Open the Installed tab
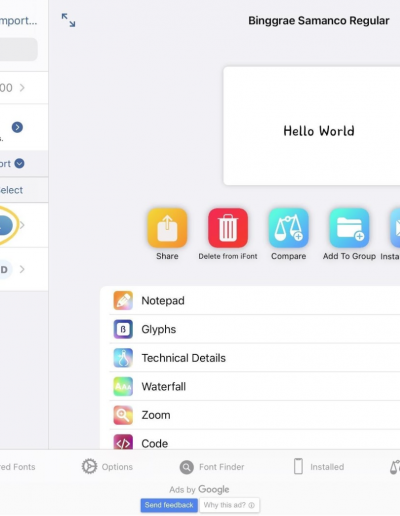400x516 pixels. coord(319,466)
